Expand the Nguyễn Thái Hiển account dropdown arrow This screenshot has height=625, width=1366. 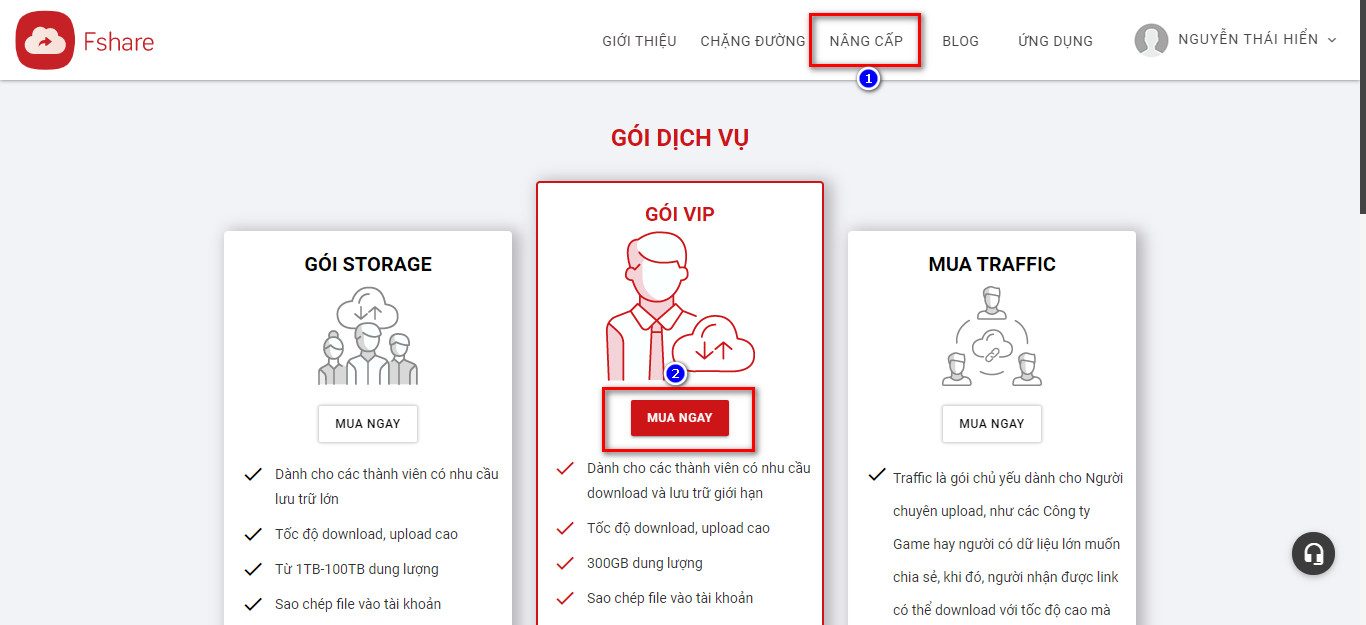pyautogui.click(x=1331, y=40)
